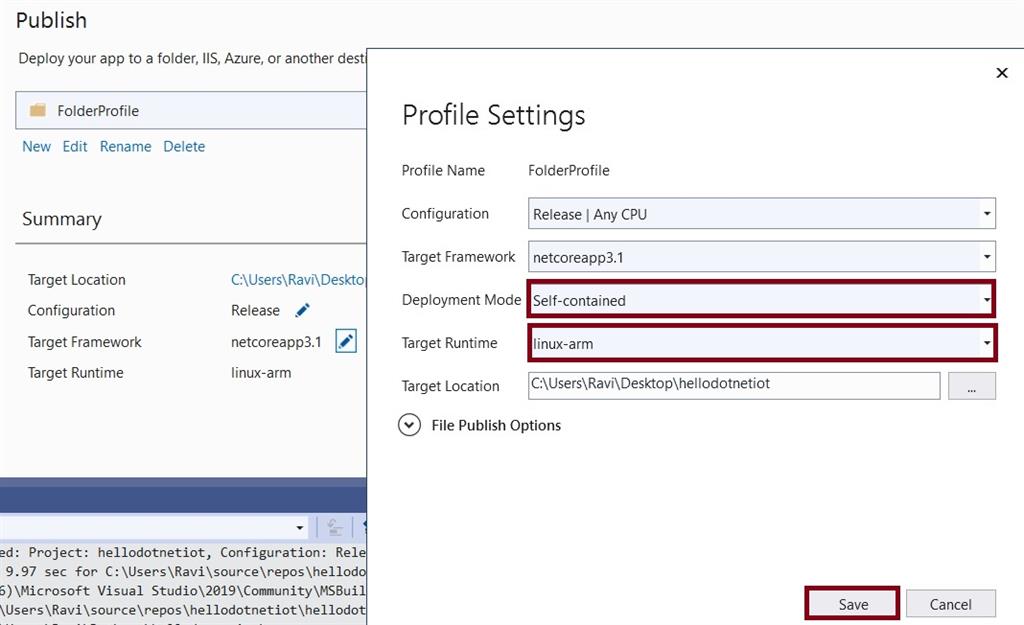Screen dimensions: 1024x625
Task: Open the Target Location path link in Summary
Action: 298,280
